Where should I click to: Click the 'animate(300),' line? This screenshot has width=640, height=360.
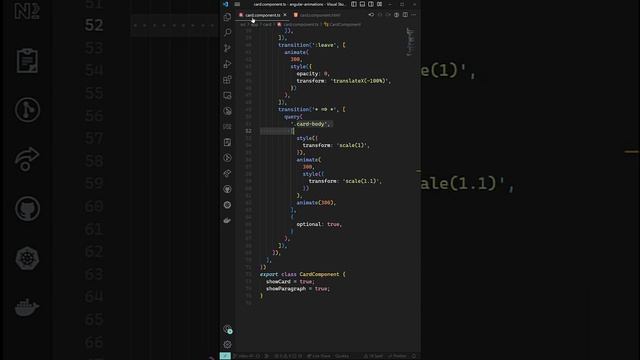point(316,202)
